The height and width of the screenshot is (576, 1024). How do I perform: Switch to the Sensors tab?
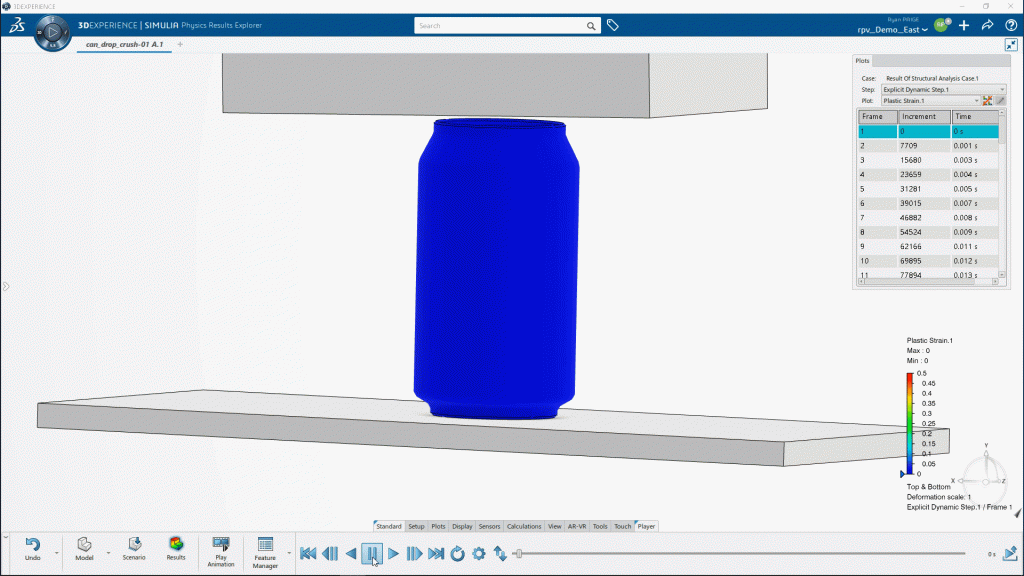coord(489,525)
